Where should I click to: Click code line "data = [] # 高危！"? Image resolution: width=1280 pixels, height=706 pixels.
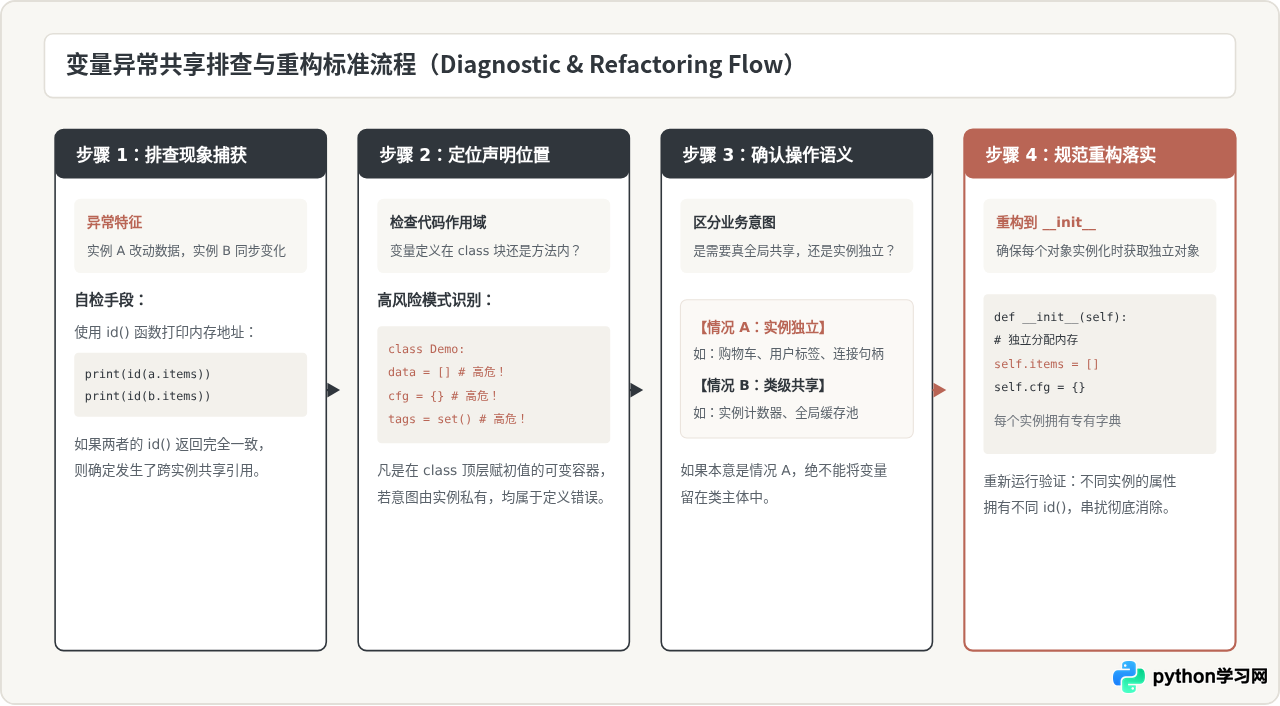[x=446, y=372]
